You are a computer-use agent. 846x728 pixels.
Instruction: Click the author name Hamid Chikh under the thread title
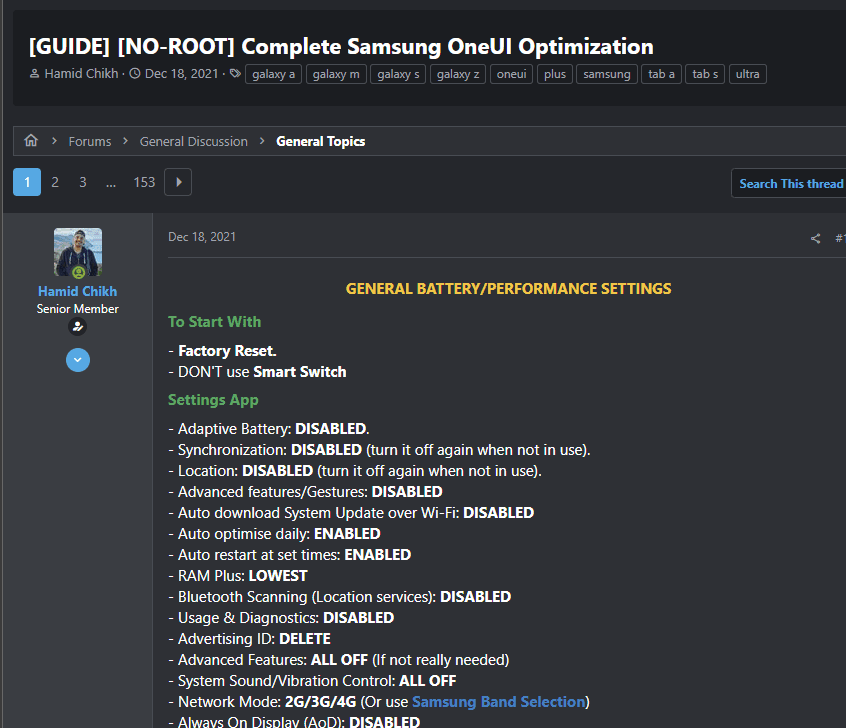[81, 74]
